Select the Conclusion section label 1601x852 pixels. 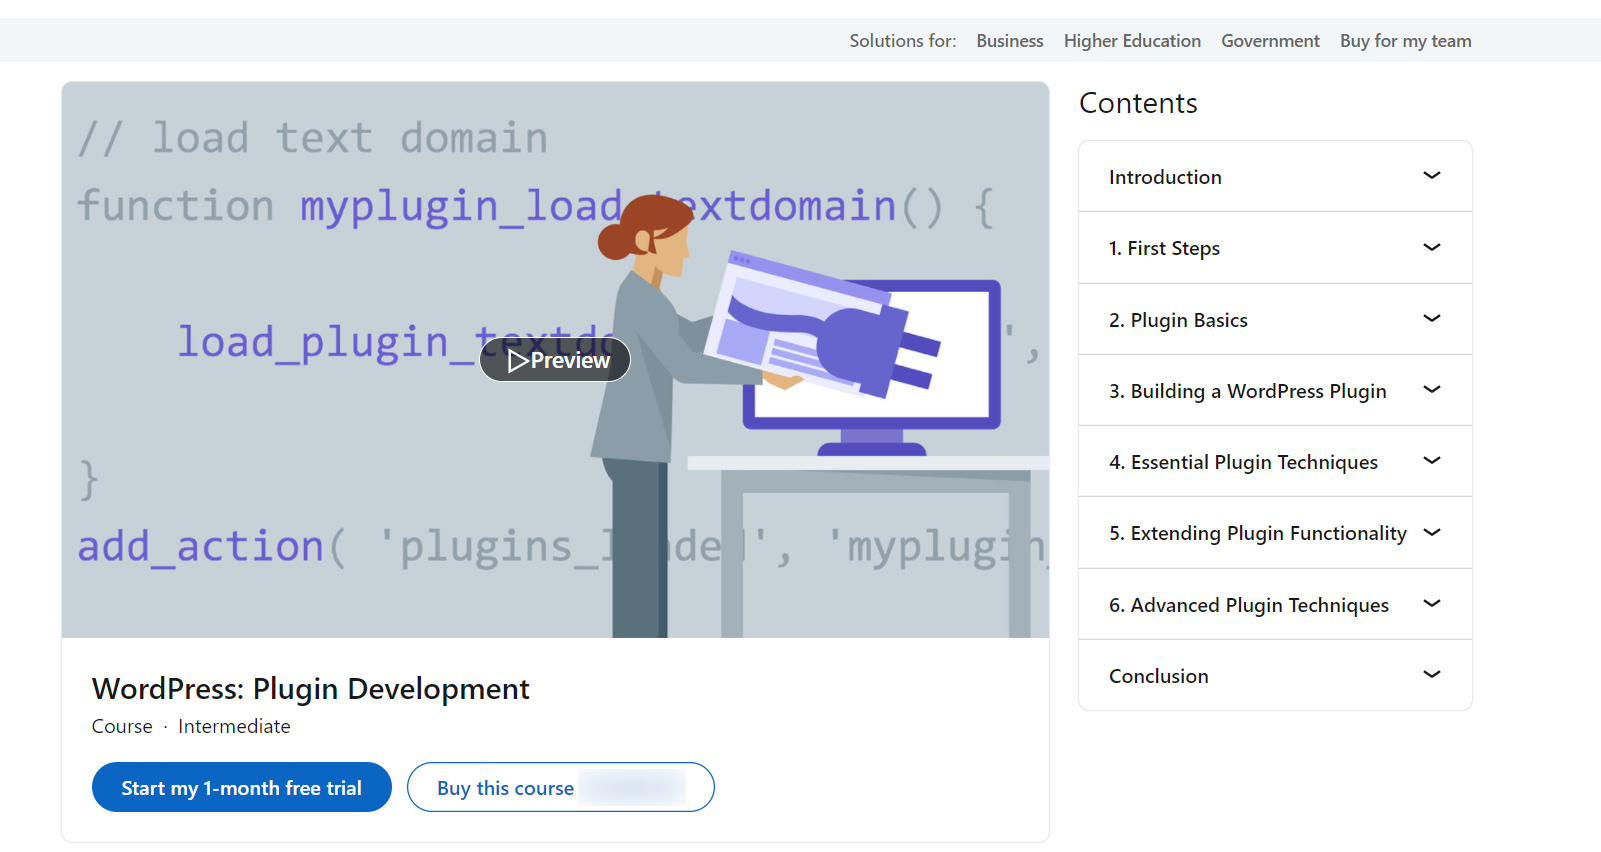1158,676
